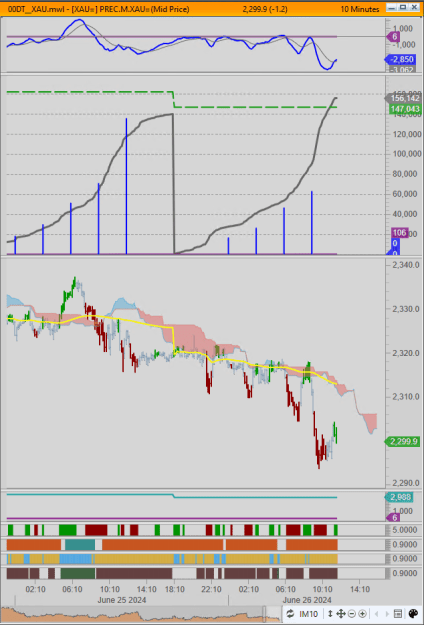Image resolution: width=424 pixels, height=625 pixels.
Task: Maximize the XAU chart window
Action: 403,7
